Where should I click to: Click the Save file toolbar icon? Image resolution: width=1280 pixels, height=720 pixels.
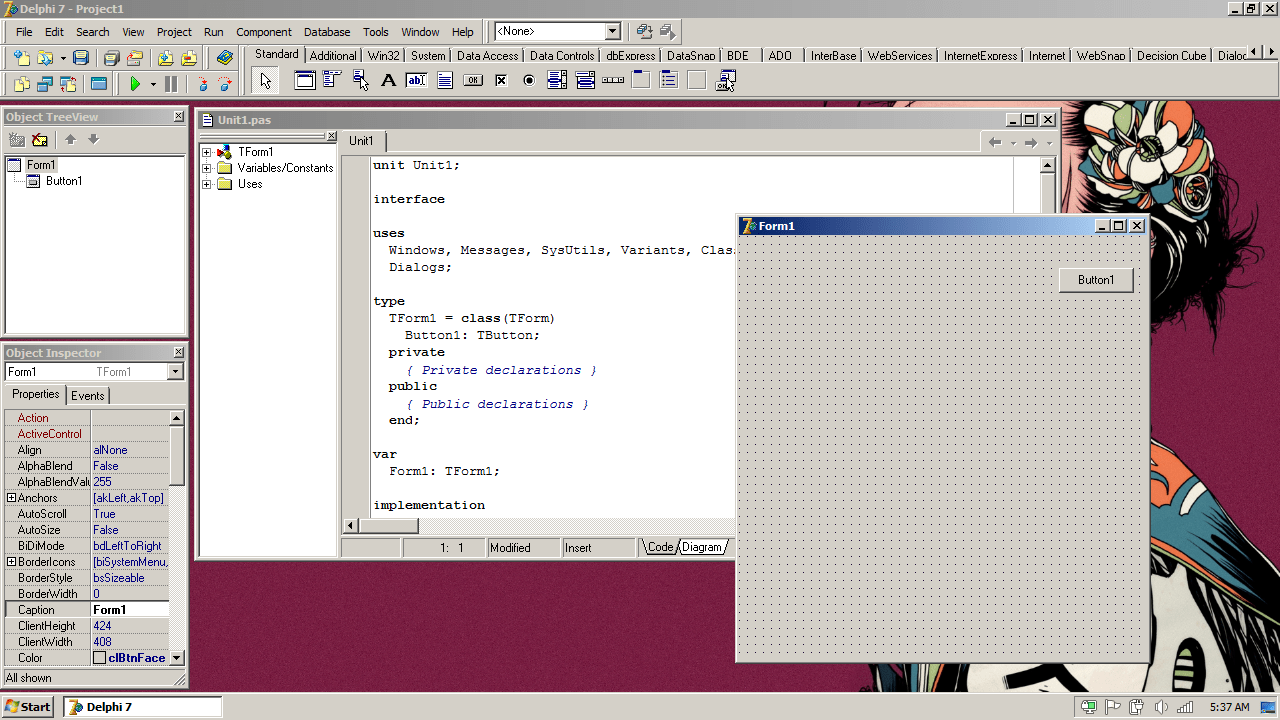click(81, 58)
